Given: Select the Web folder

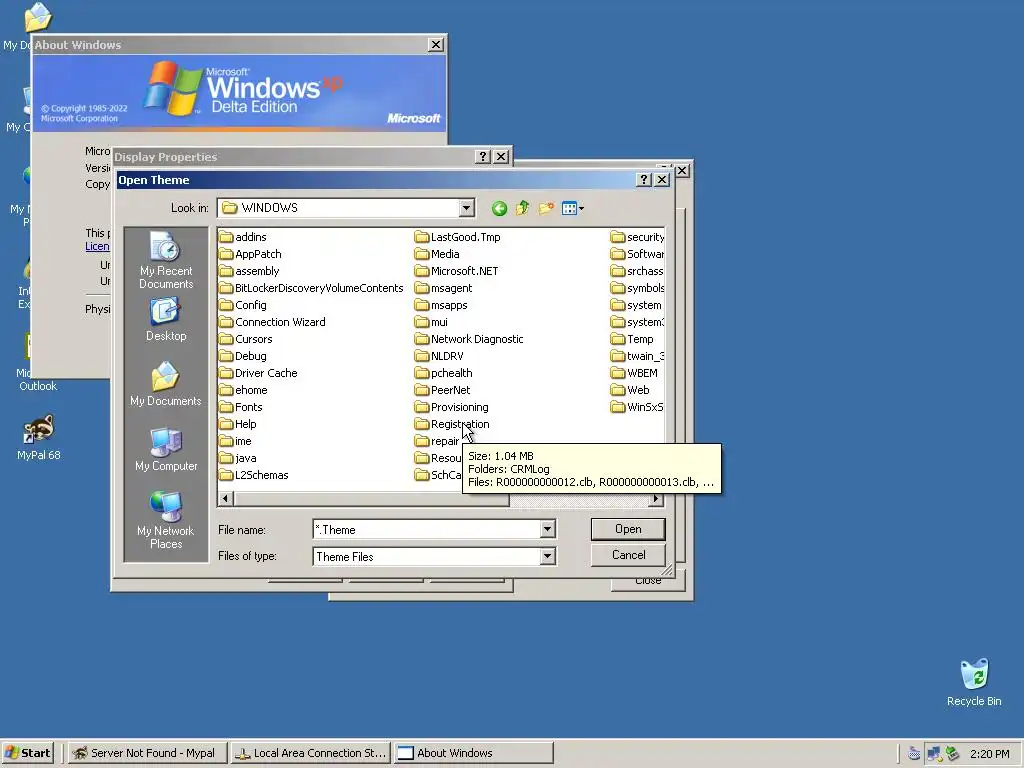Looking at the screenshot, I should [x=630, y=390].
